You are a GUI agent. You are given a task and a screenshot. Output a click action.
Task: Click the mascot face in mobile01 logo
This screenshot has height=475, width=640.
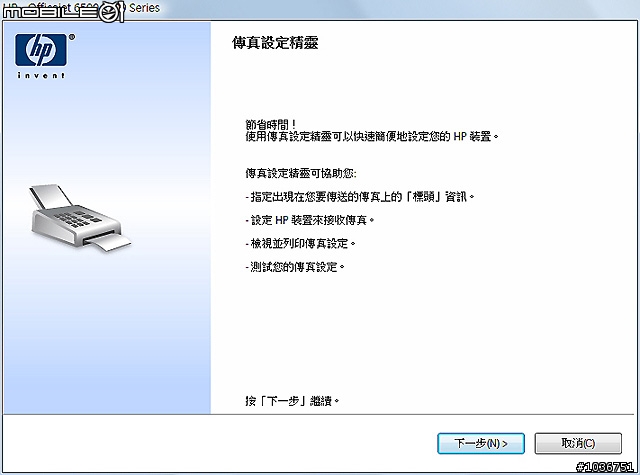click(110, 13)
